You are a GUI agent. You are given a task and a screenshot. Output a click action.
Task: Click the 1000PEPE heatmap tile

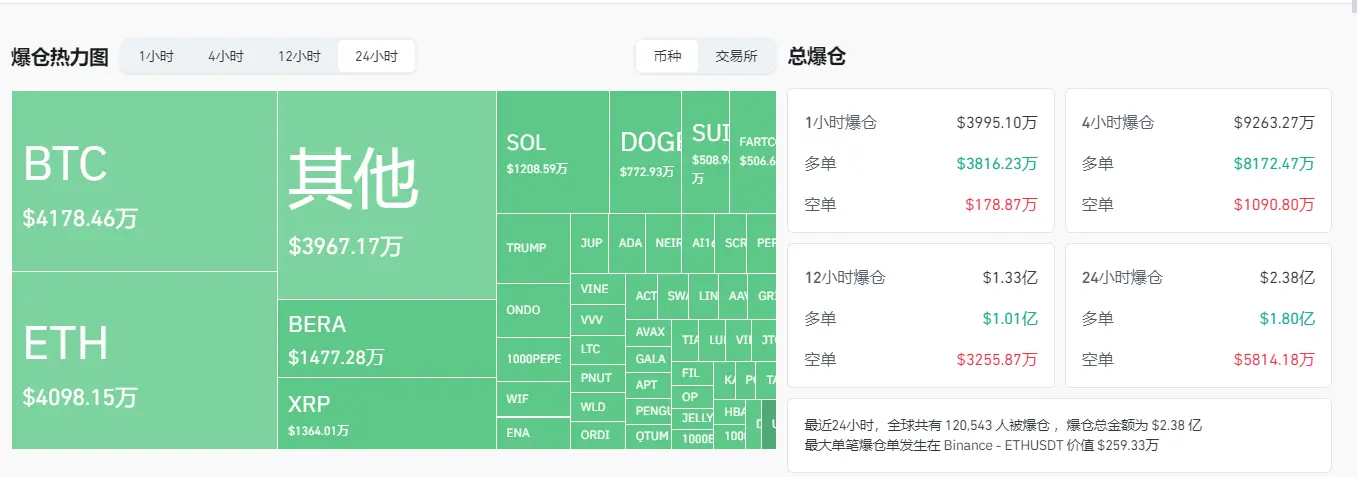pos(533,359)
